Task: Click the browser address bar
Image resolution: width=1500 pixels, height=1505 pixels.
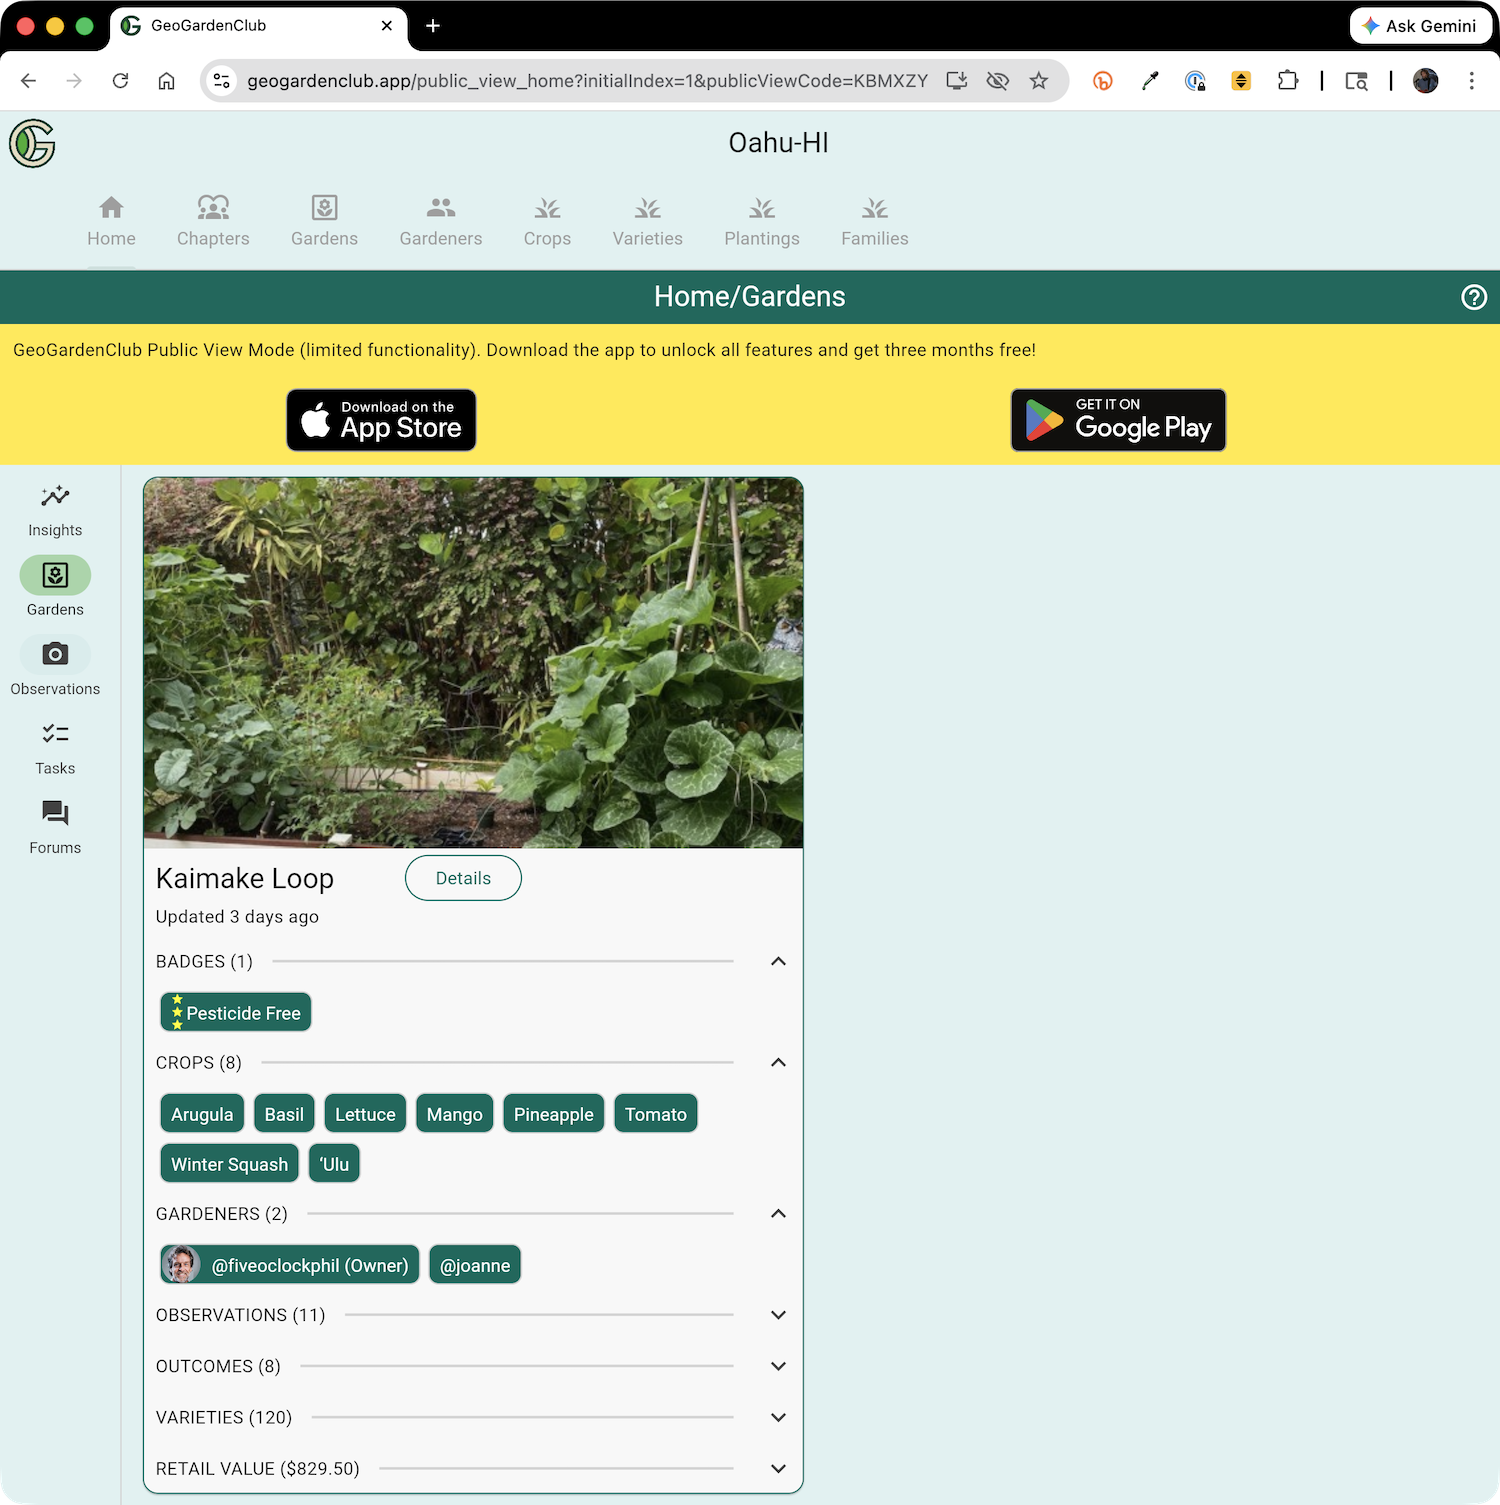Action: tap(586, 81)
